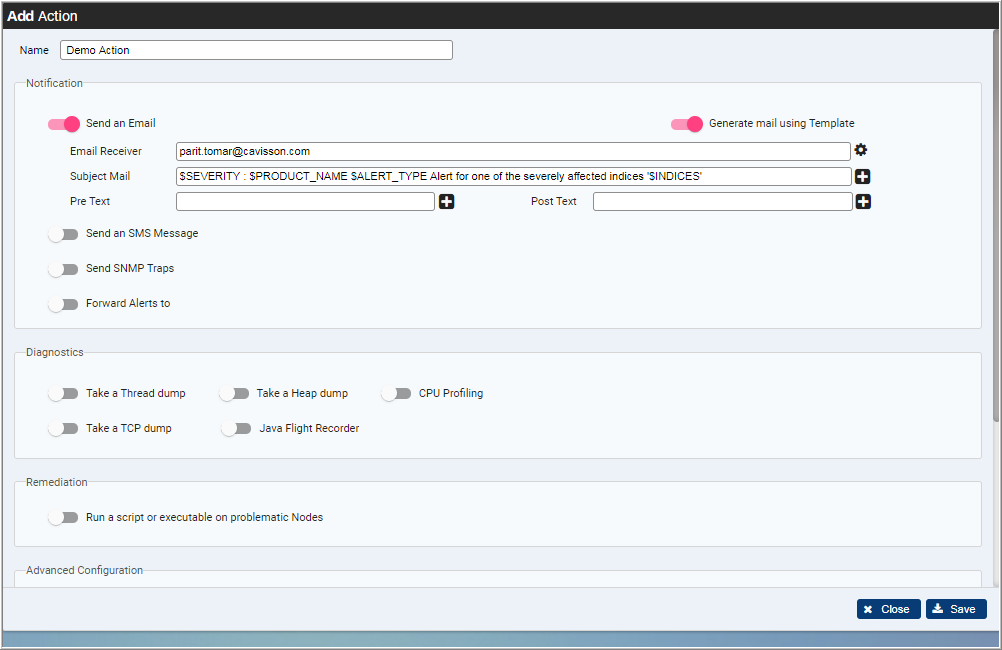Click the Advanced Configuration section label
Screen dimensions: 1002x650
pyautogui.click(x=84, y=570)
